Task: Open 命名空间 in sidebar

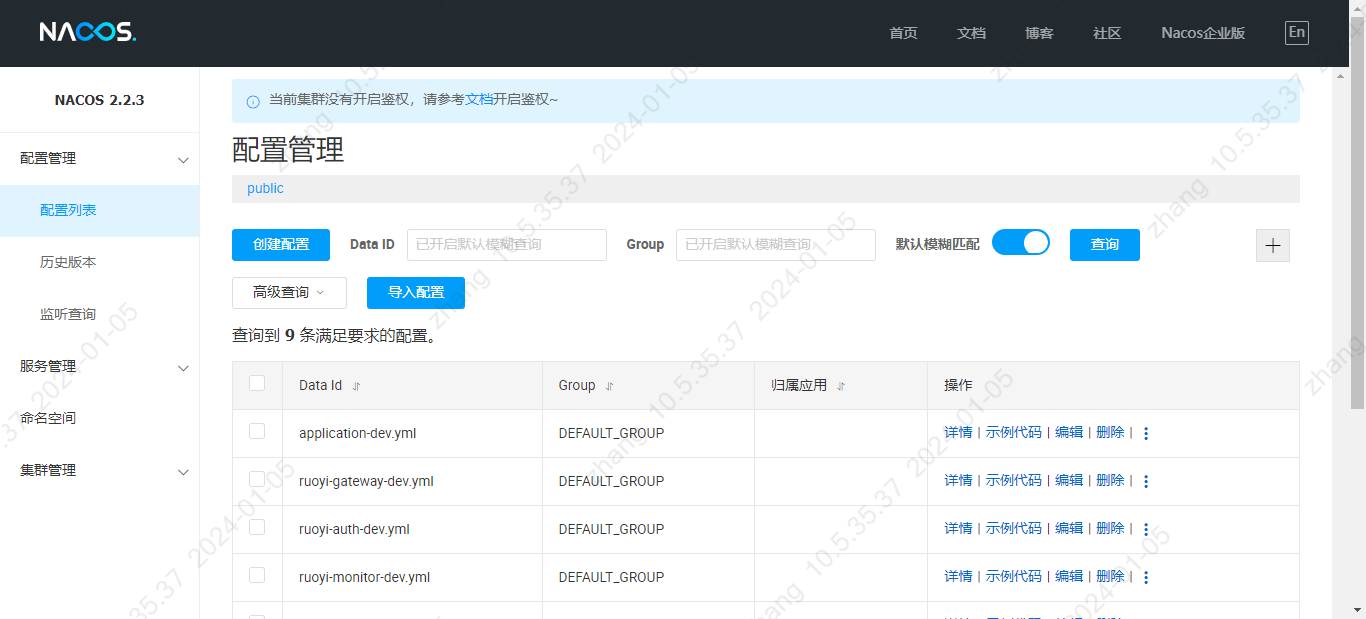Action: (100, 419)
